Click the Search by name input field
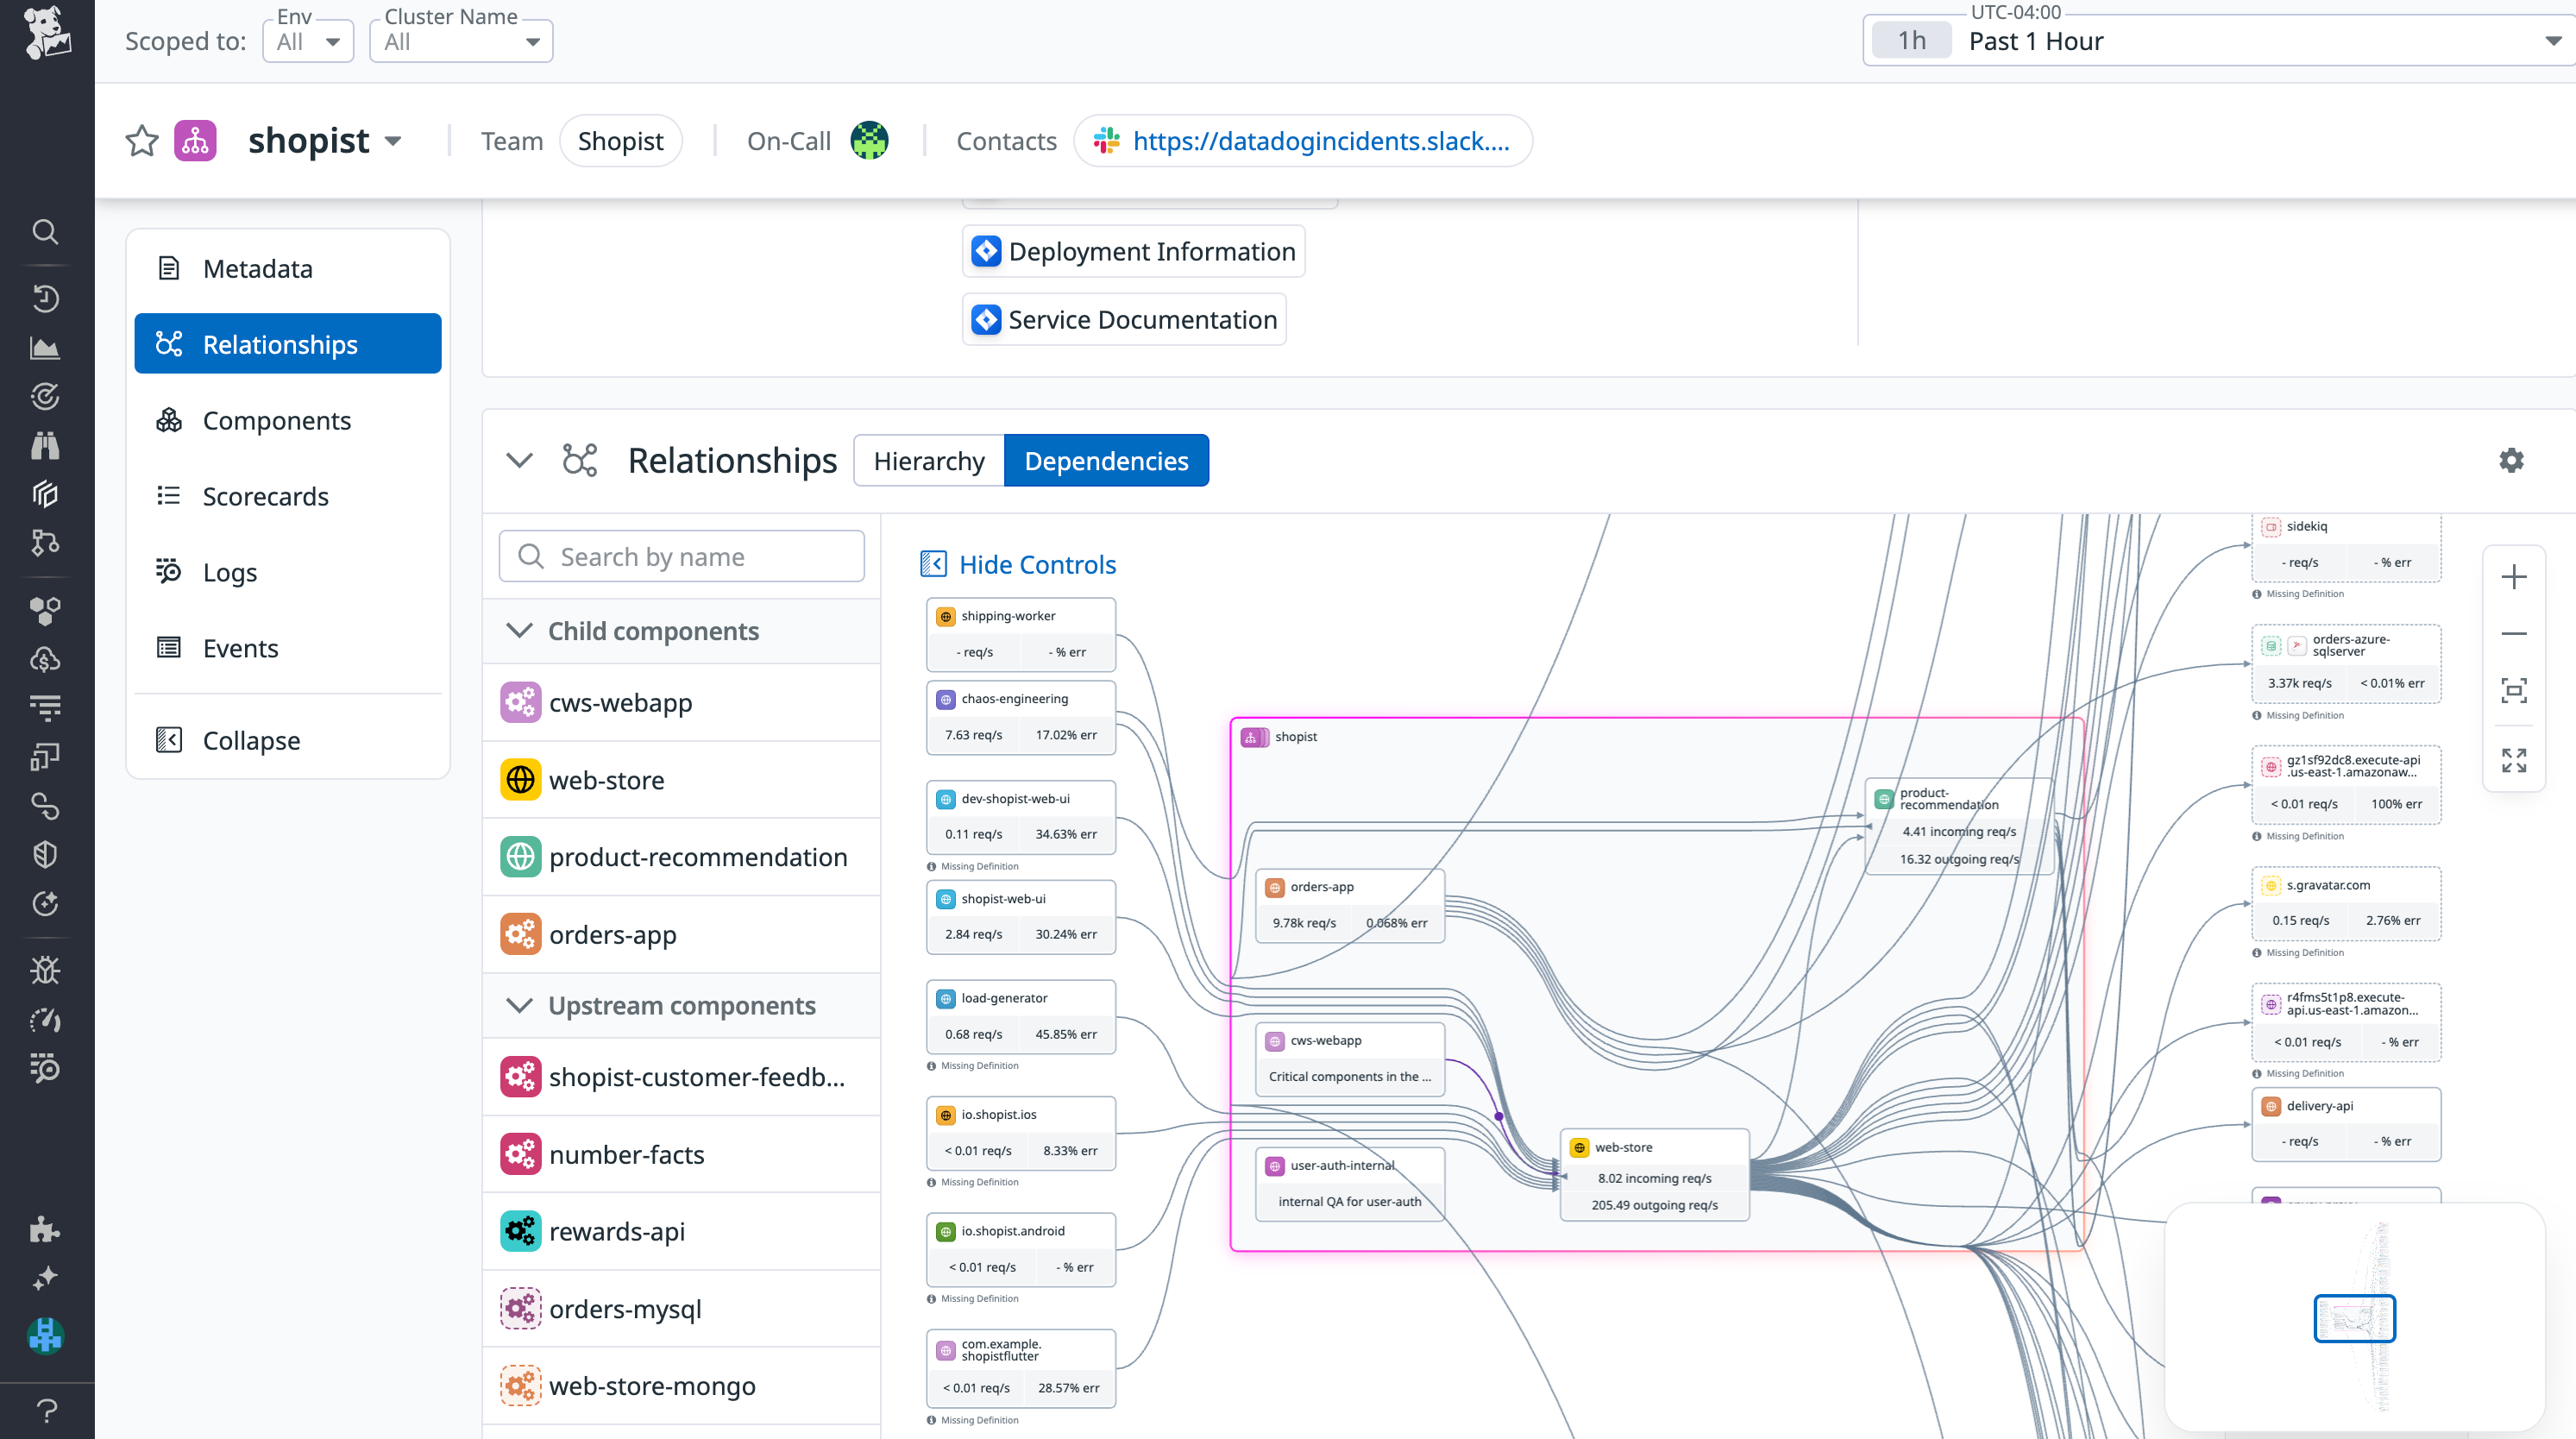The height and width of the screenshot is (1439, 2576). coord(680,556)
